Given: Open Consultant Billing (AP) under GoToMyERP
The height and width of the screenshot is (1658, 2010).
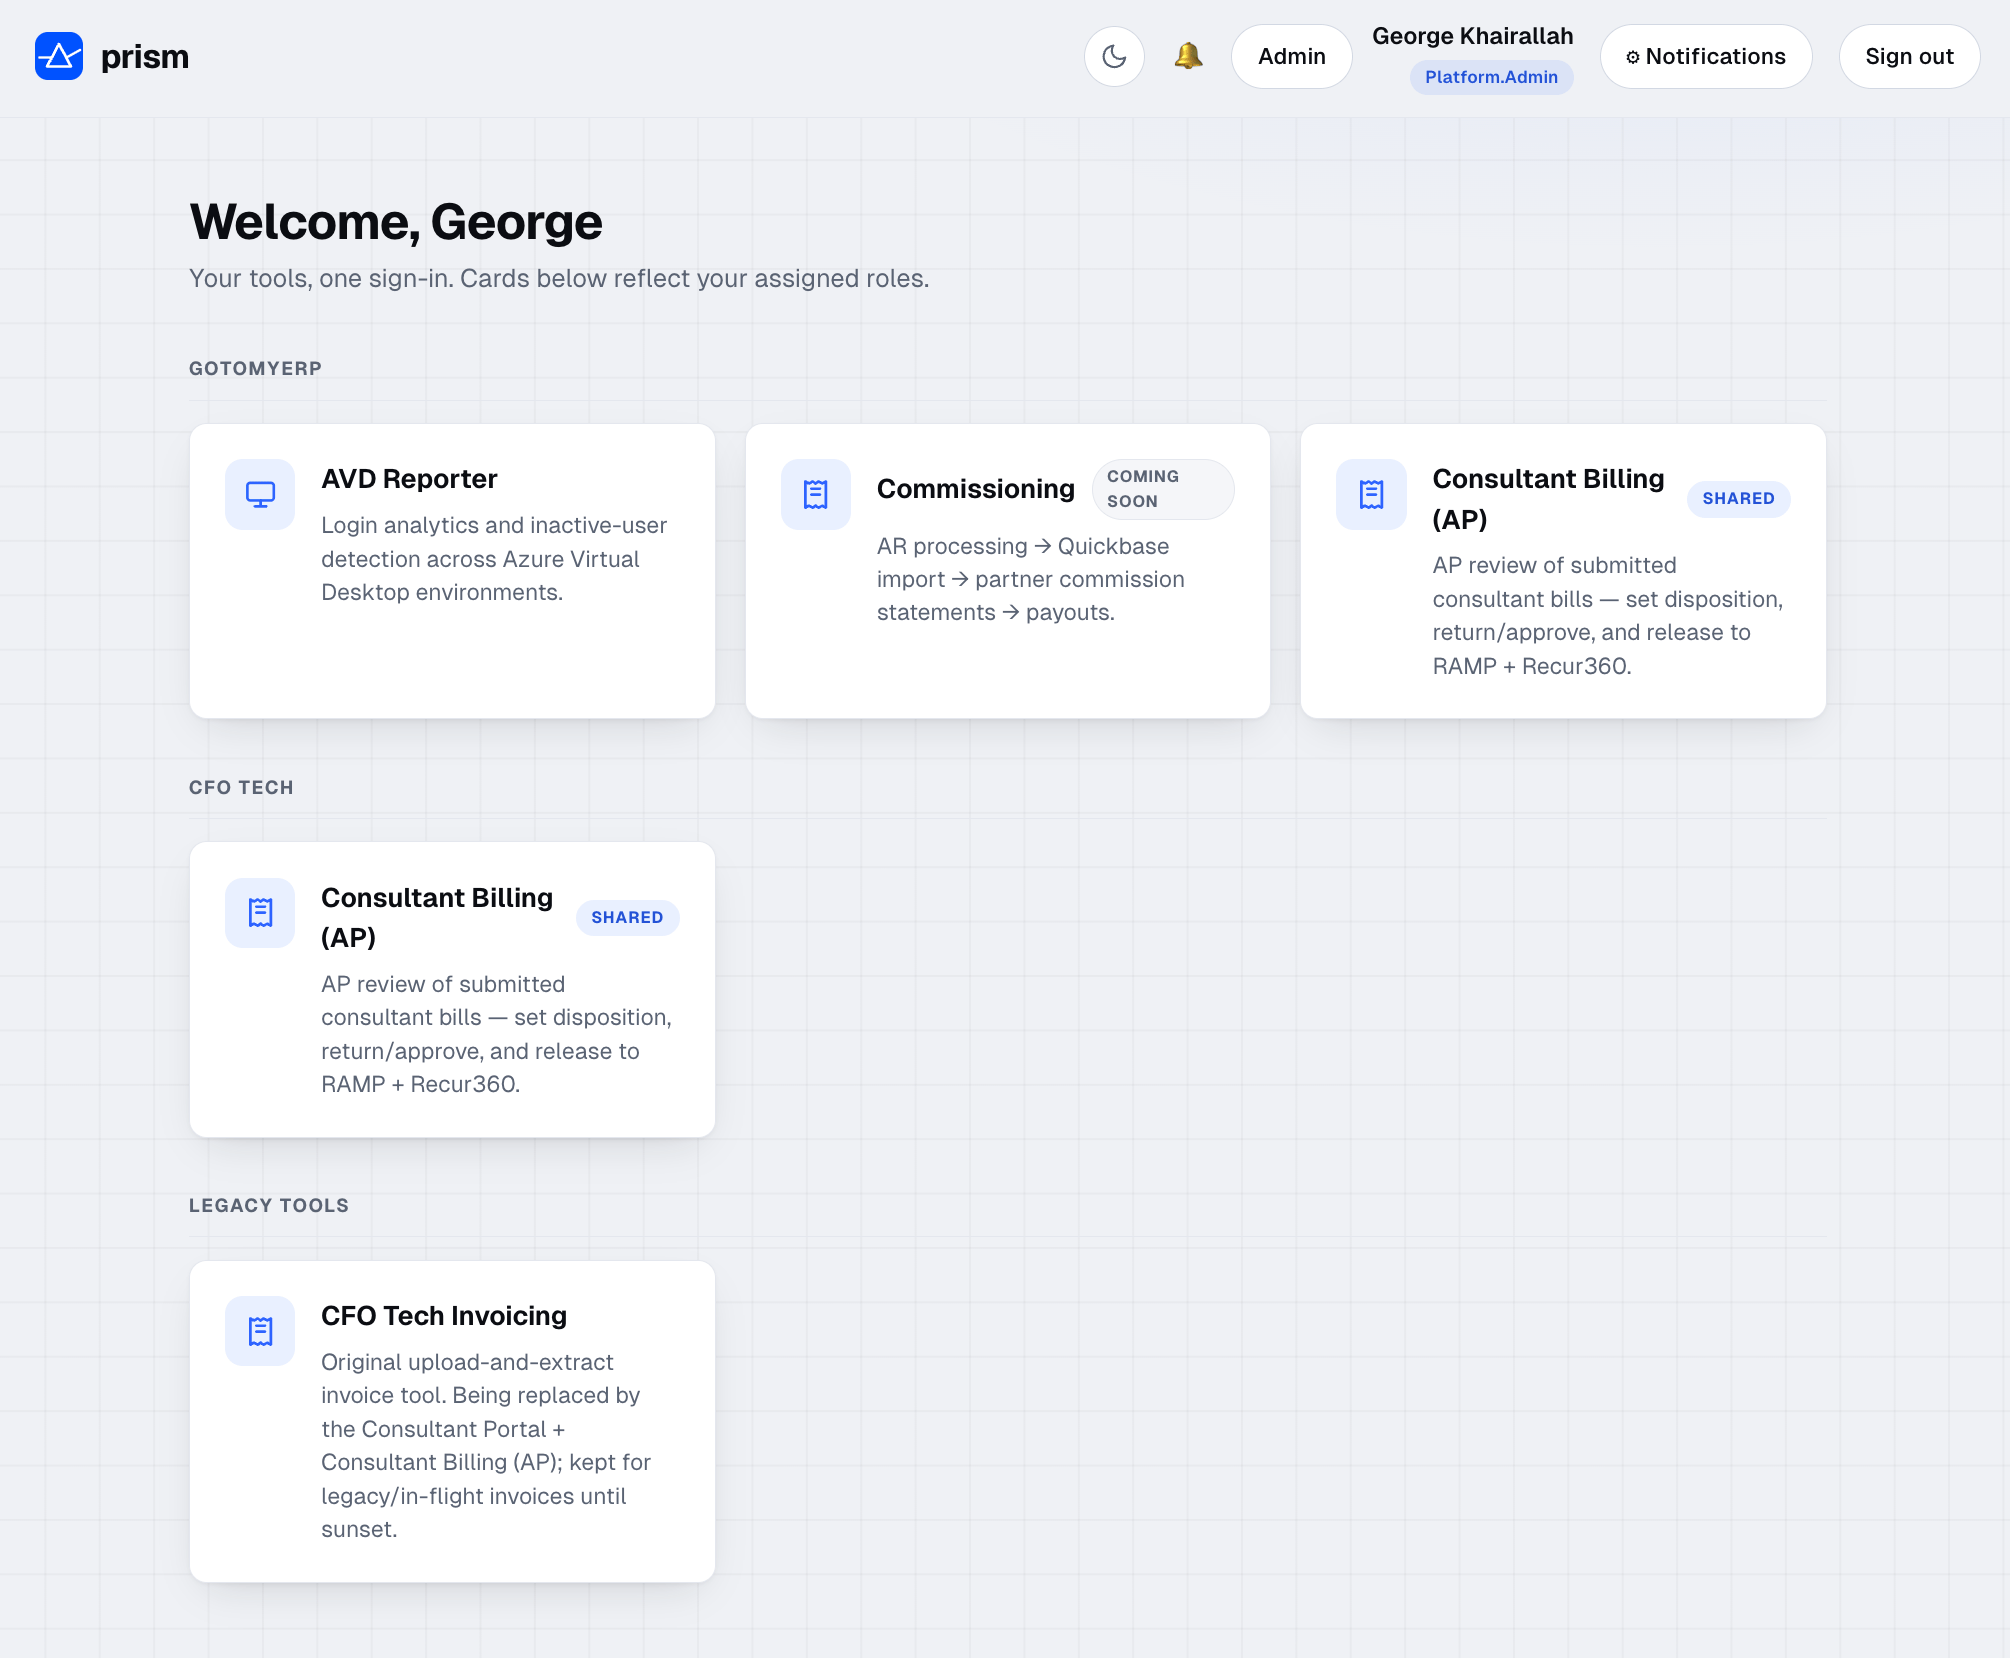Looking at the screenshot, I should (x=1548, y=499).
